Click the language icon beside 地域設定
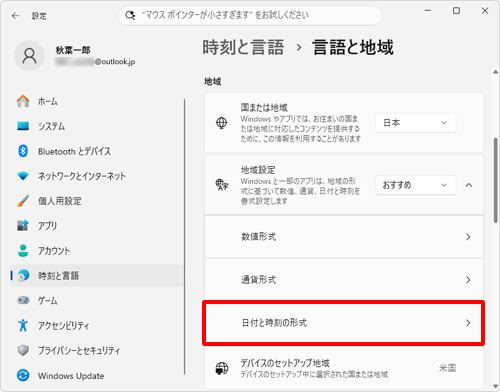Screen dimensions: 500x392 (222, 185)
